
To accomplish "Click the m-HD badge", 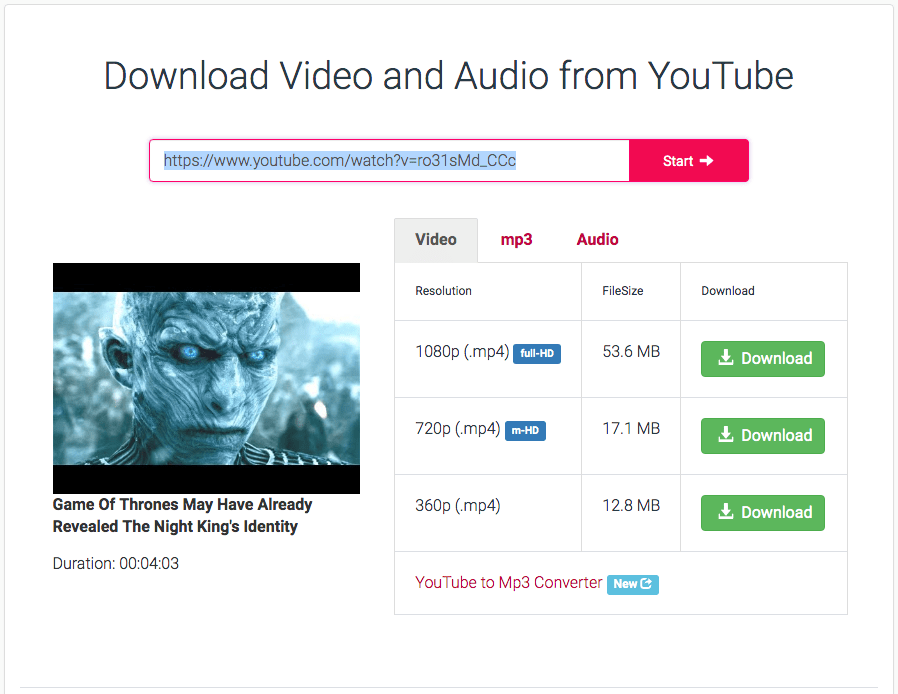I will (x=525, y=431).
